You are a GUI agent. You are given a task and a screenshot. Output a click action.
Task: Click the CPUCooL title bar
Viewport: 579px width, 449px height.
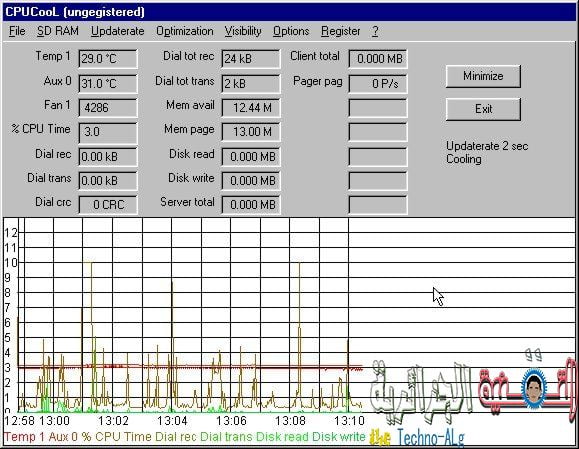tap(290, 12)
